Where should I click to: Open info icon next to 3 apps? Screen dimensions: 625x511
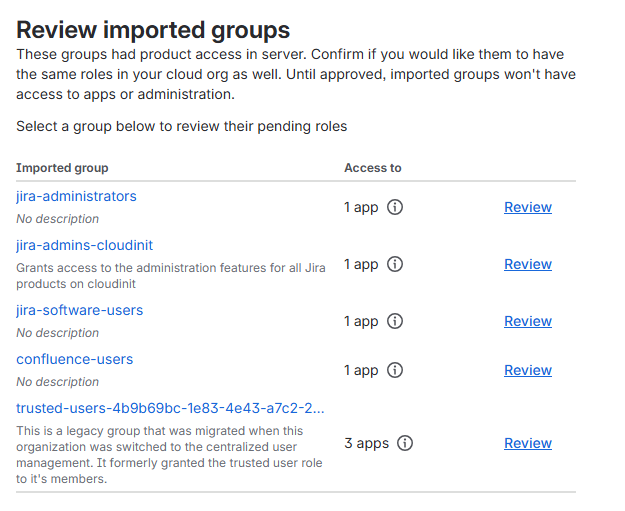[x=405, y=443]
